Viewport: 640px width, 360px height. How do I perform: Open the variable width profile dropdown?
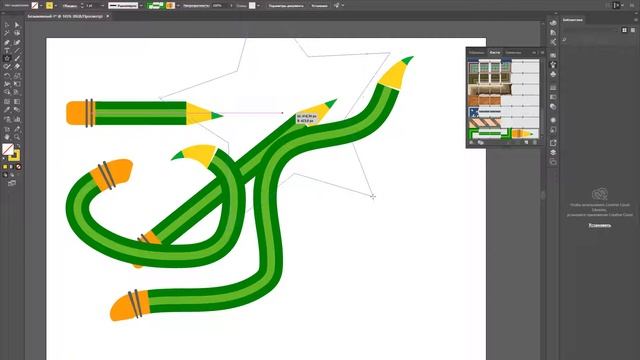[141, 6]
